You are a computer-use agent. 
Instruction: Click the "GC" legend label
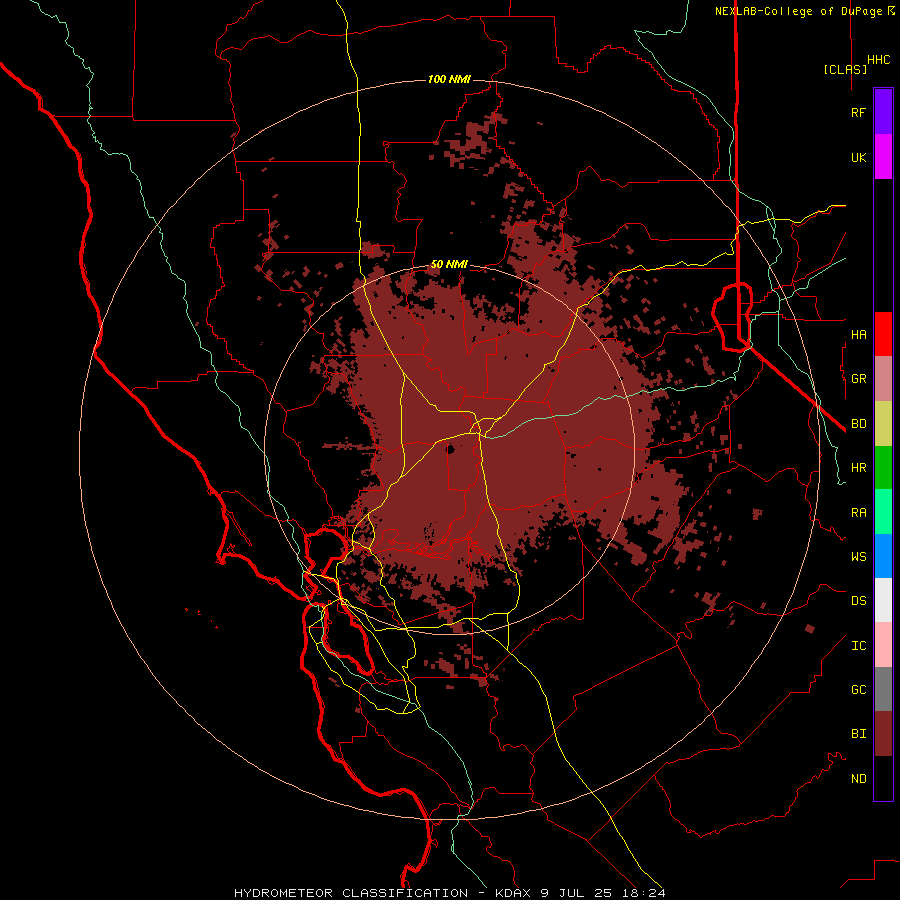point(858,690)
